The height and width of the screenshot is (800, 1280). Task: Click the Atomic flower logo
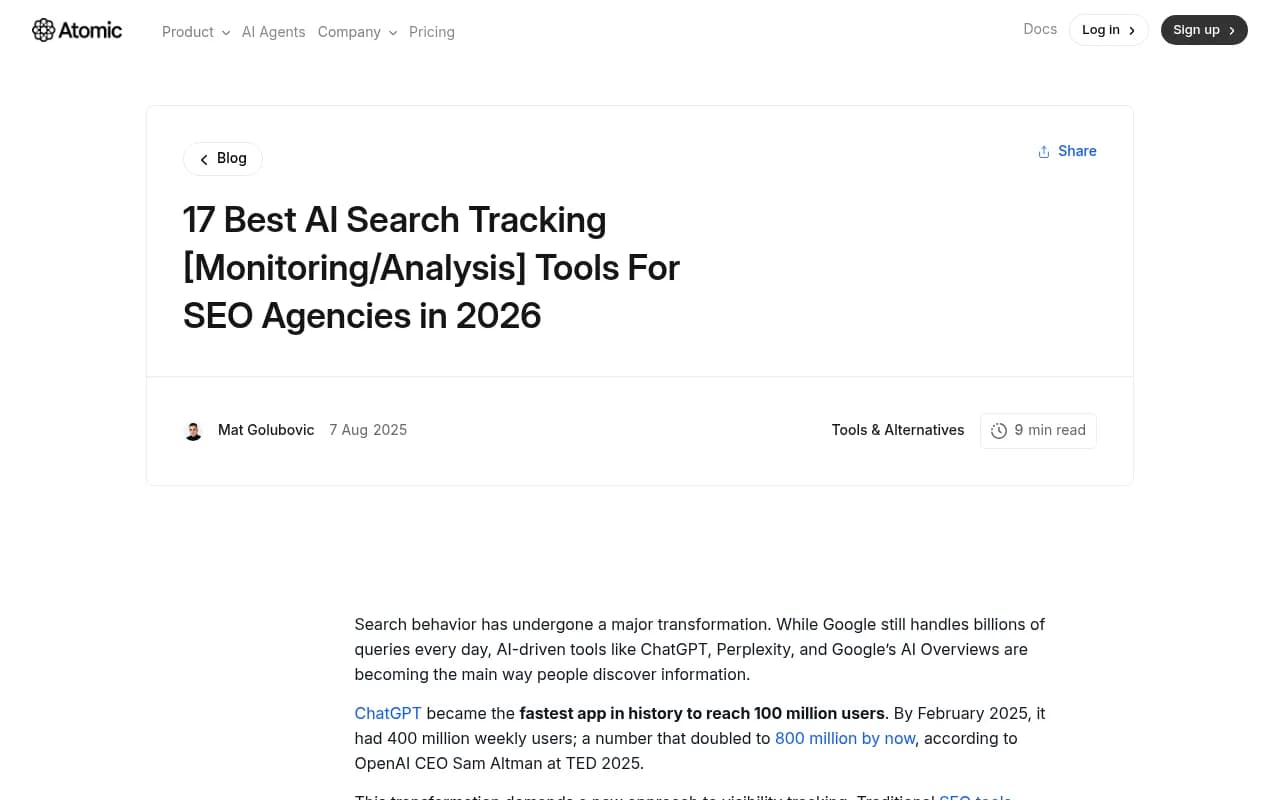tap(44, 30)
